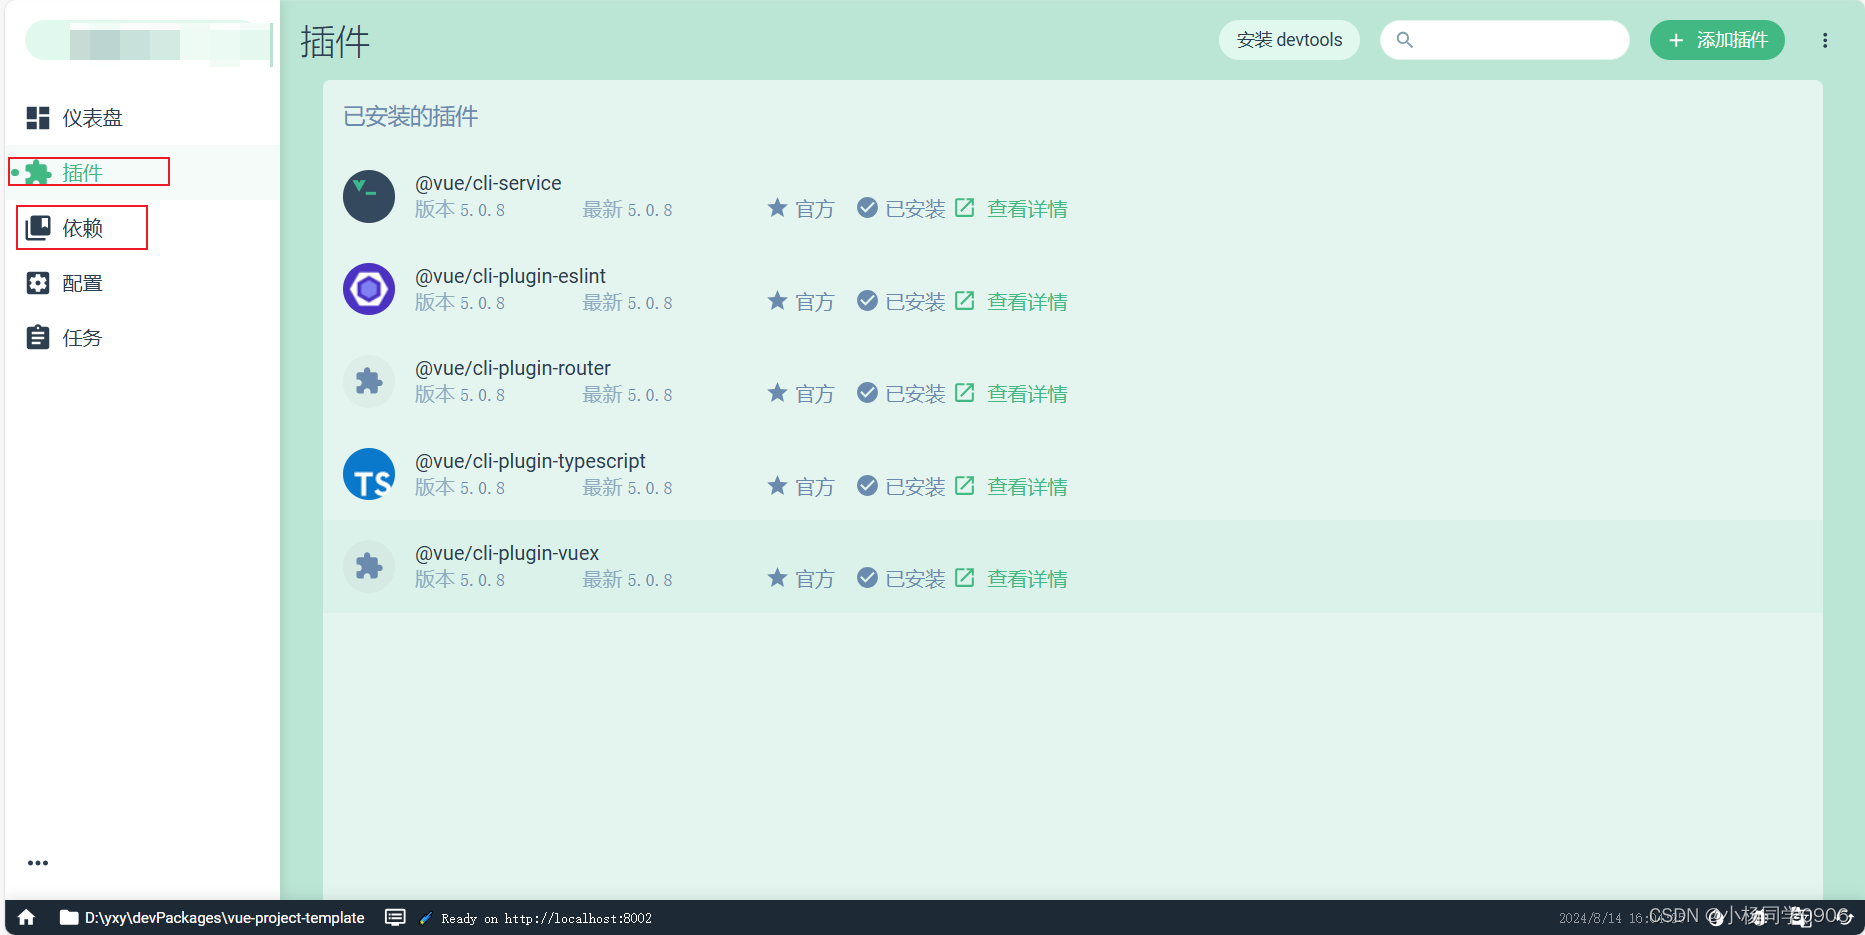Viewport: 1865px width, 935px height.
Task: Open 查看详情 link for @vue/cli-plugin-router
Action: click(x=1026, y=394)
